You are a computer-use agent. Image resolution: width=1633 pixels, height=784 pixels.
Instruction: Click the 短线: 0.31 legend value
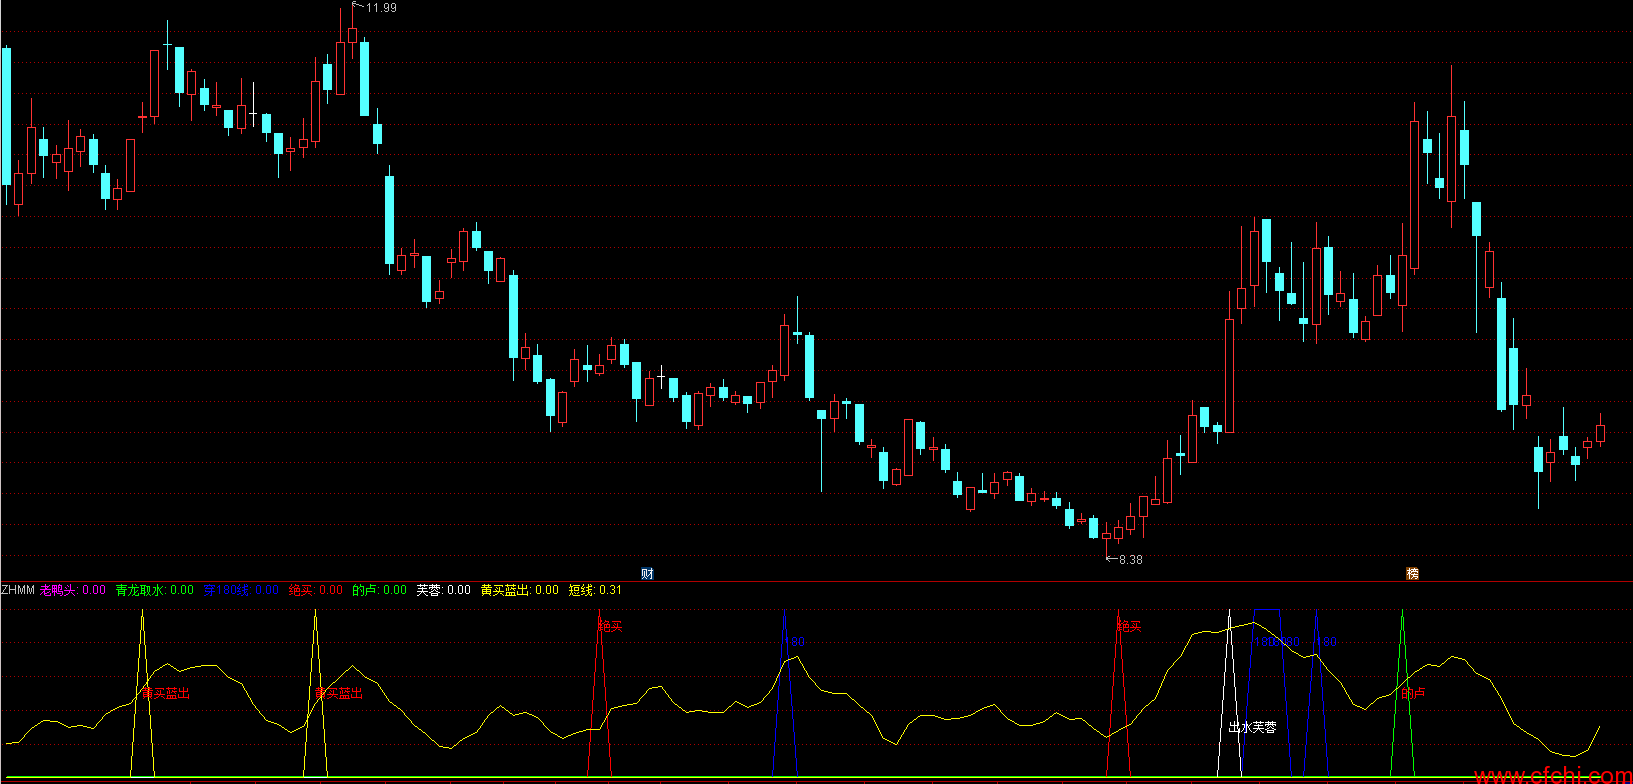point(595,590)
